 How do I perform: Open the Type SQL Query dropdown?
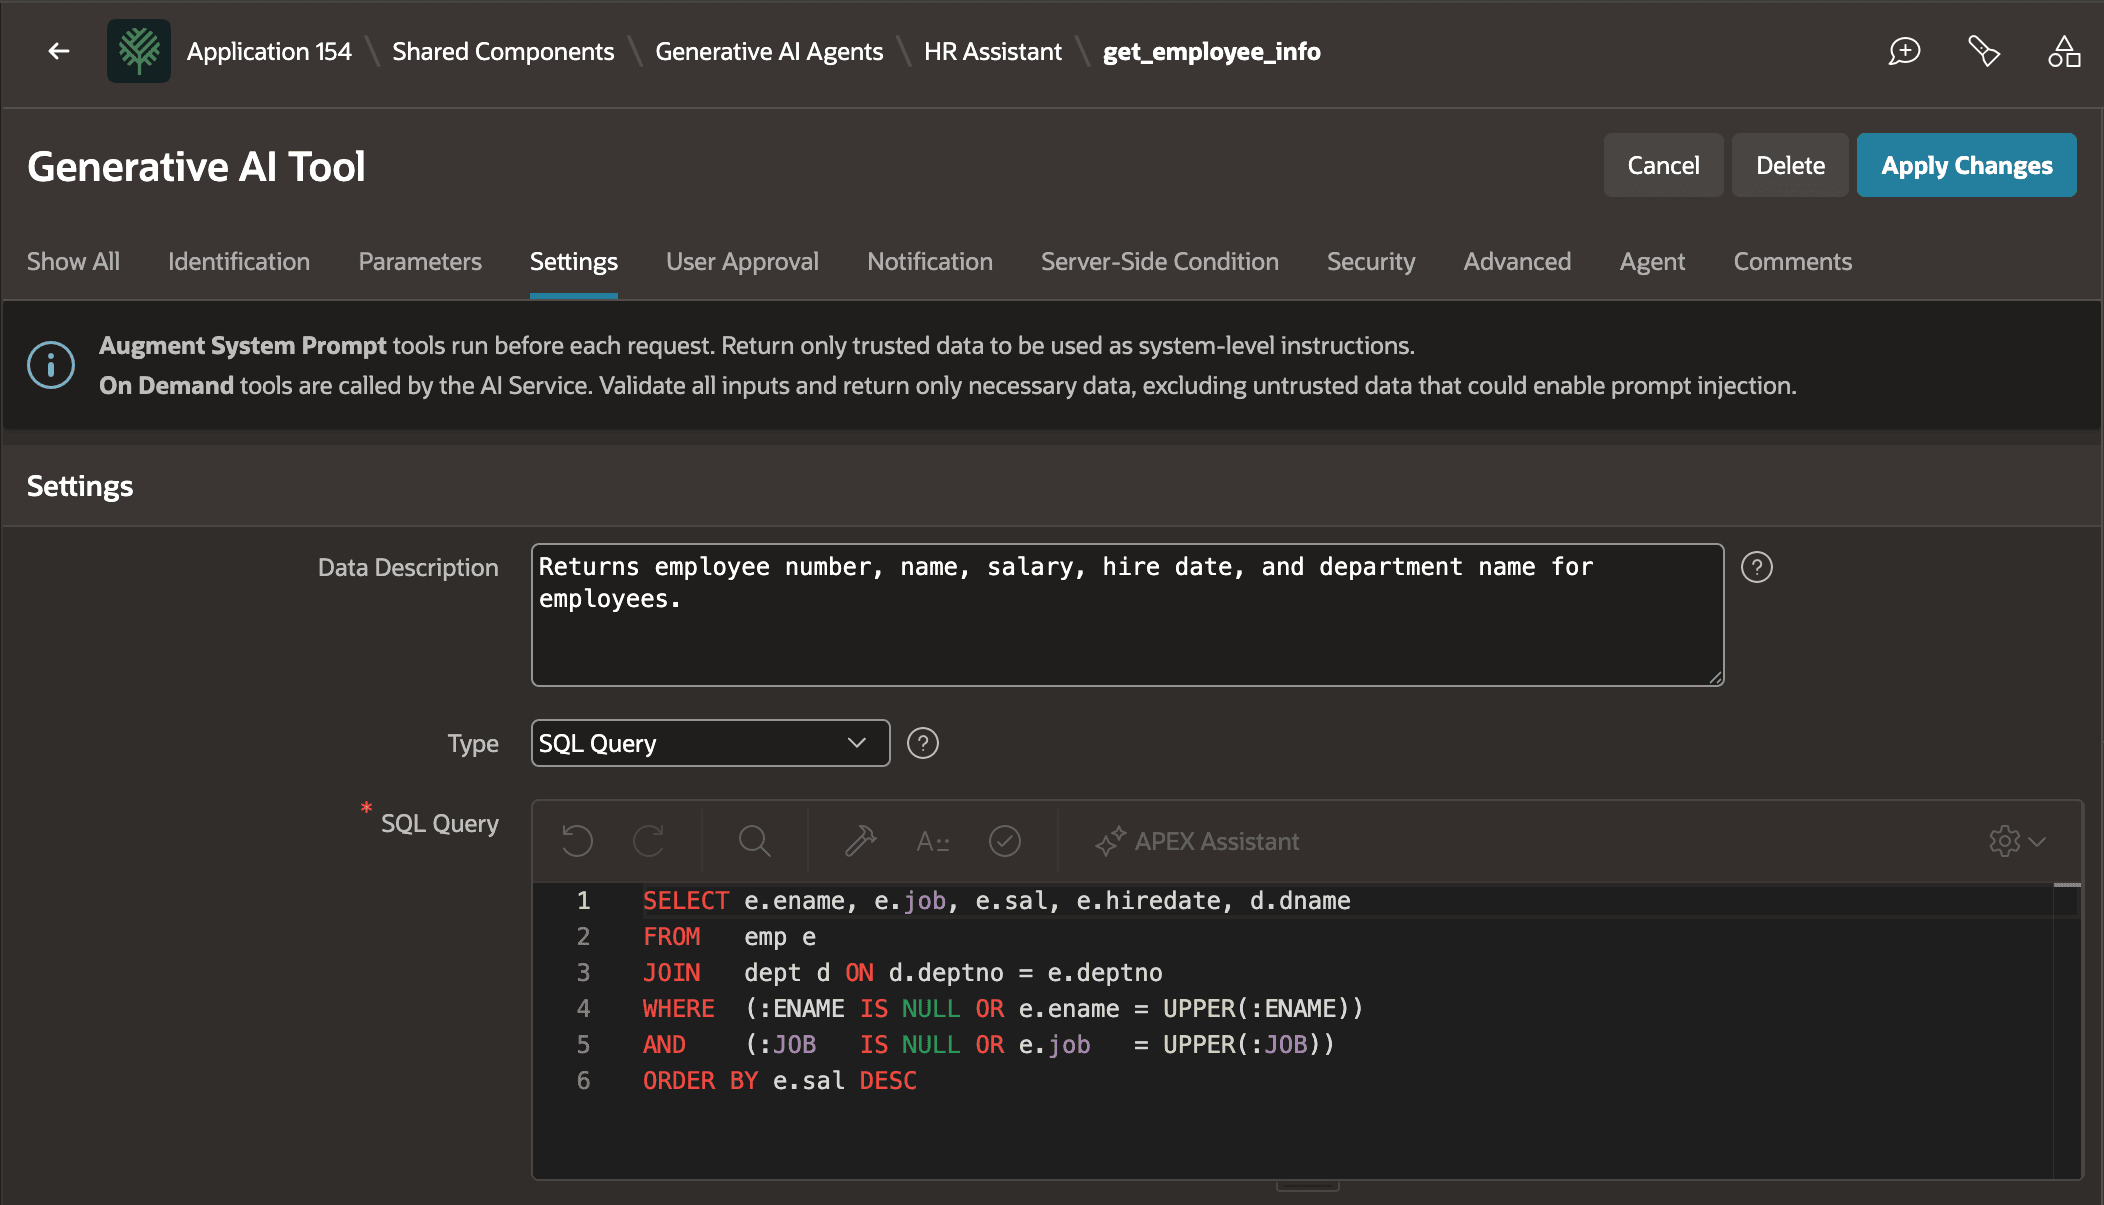point(710,743)
